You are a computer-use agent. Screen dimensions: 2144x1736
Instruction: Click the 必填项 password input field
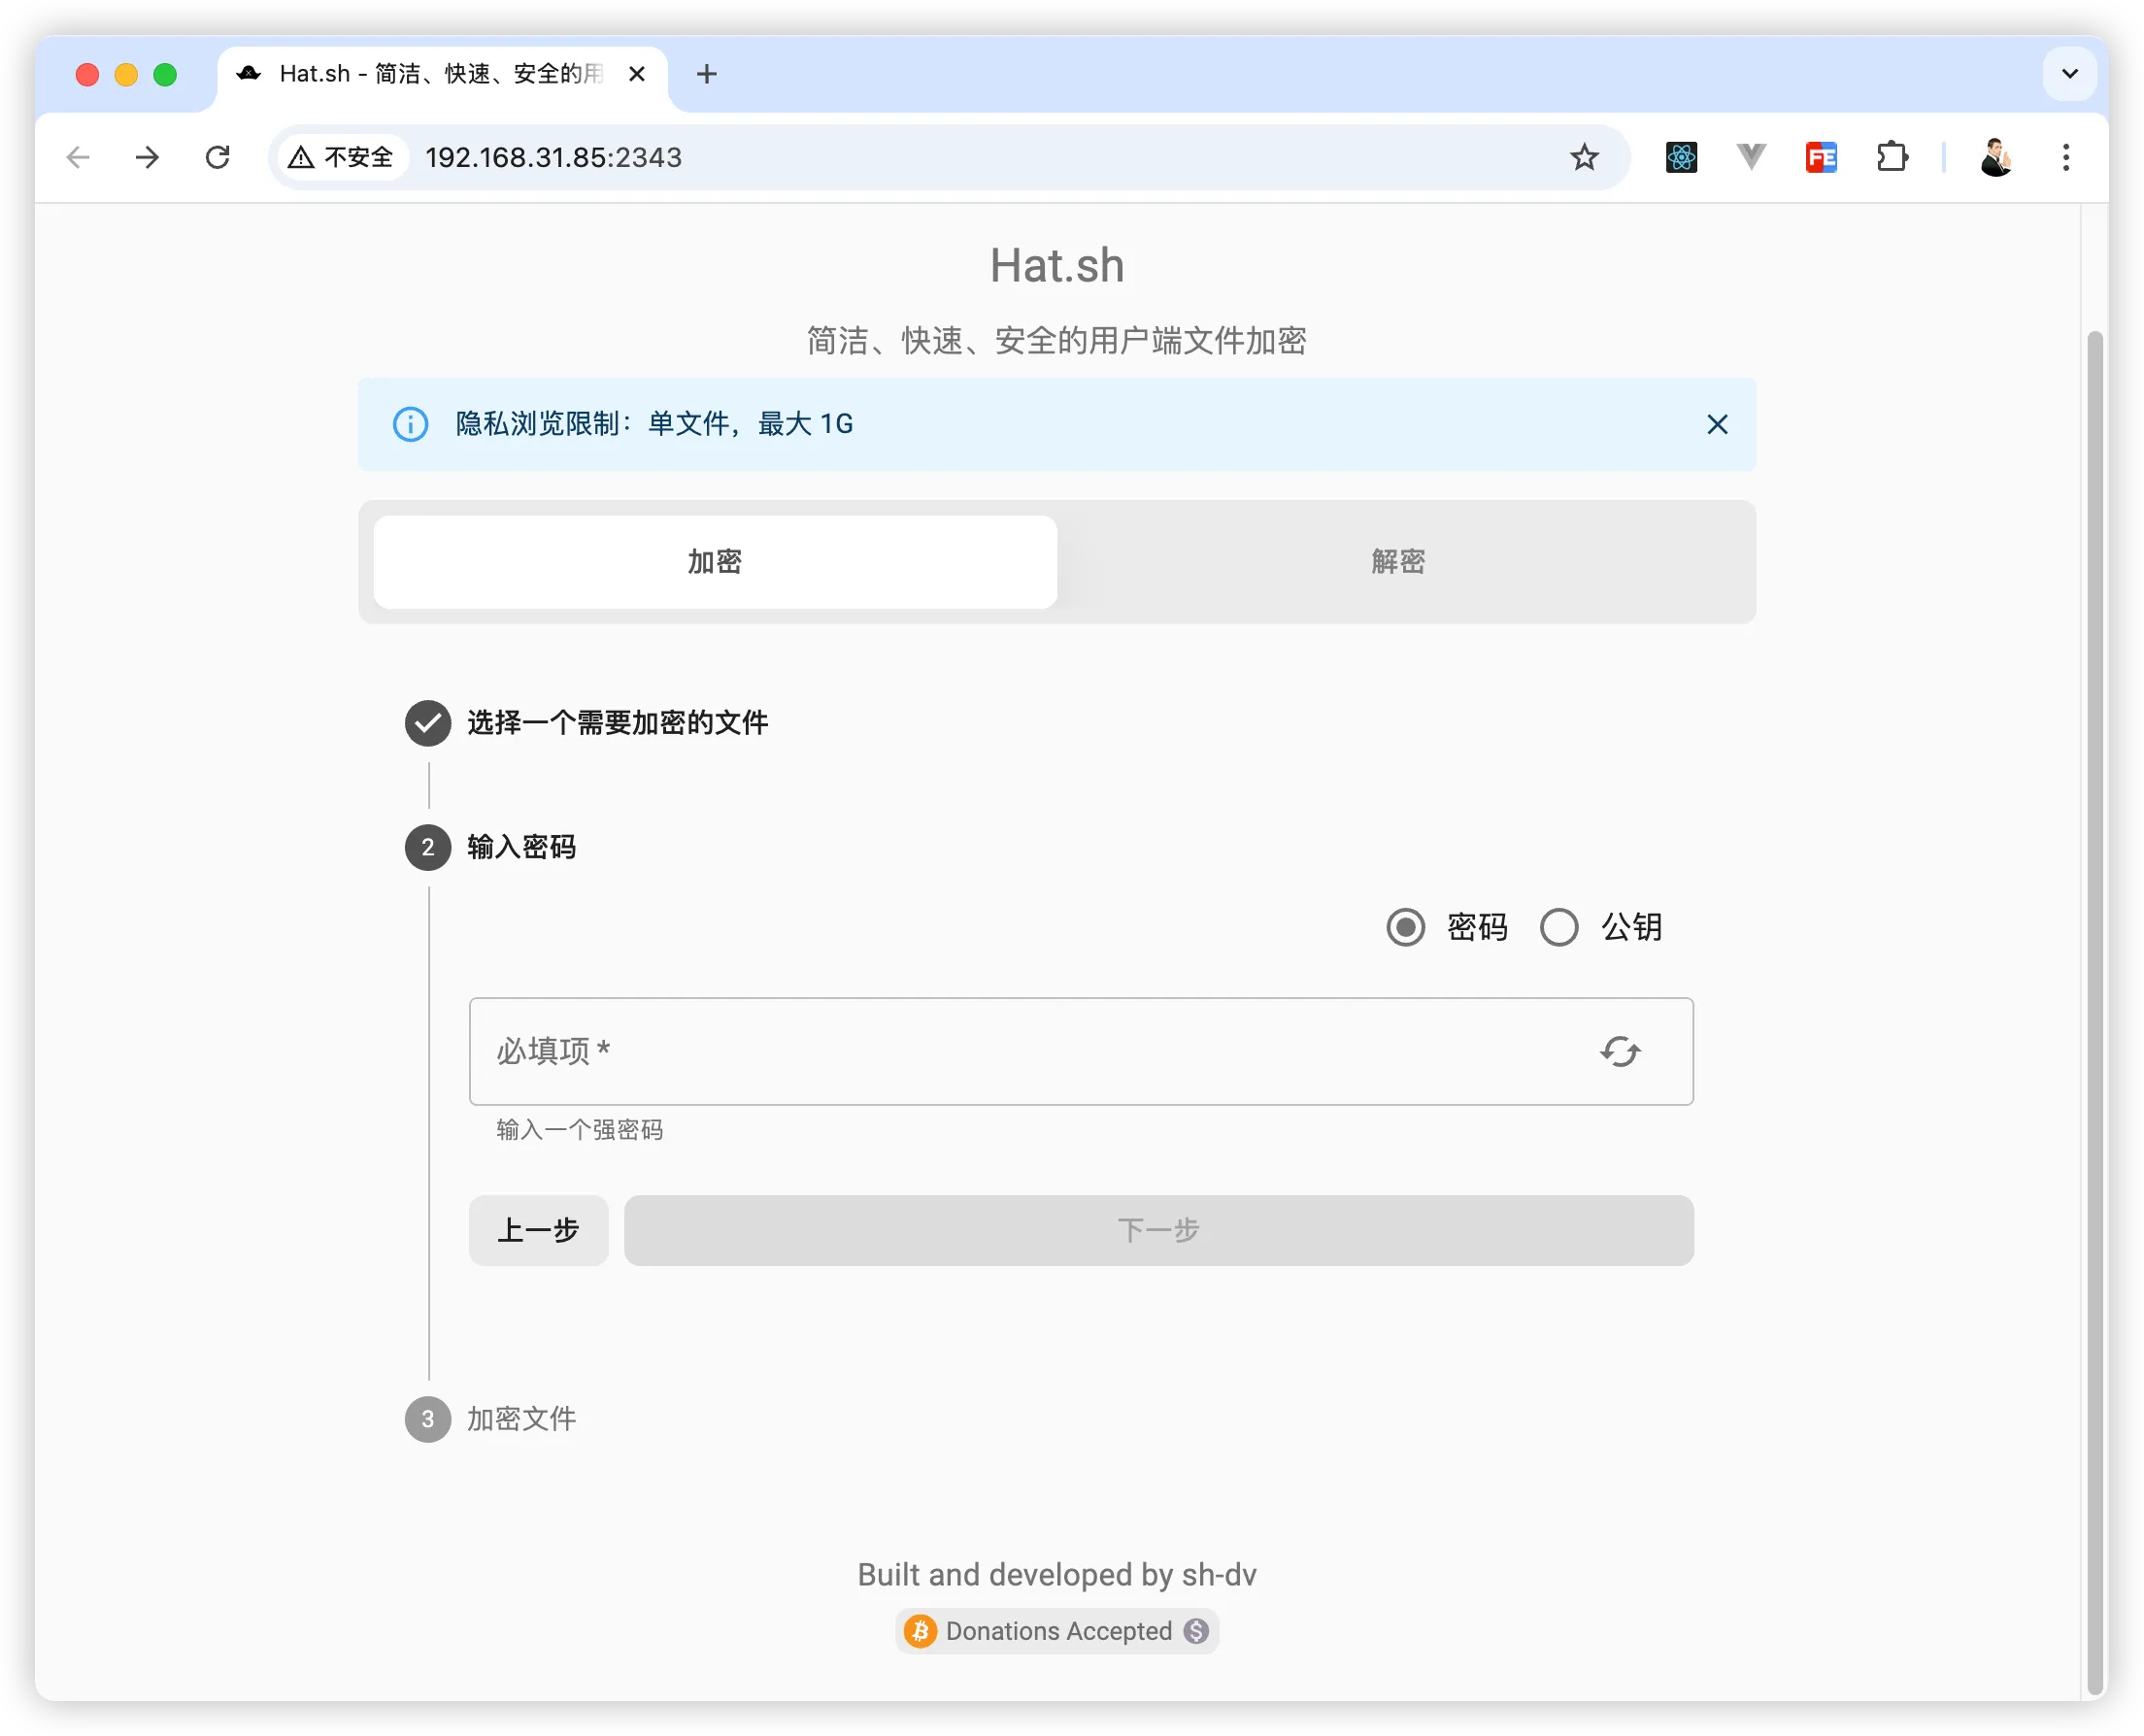(x=1081, y=1052)
